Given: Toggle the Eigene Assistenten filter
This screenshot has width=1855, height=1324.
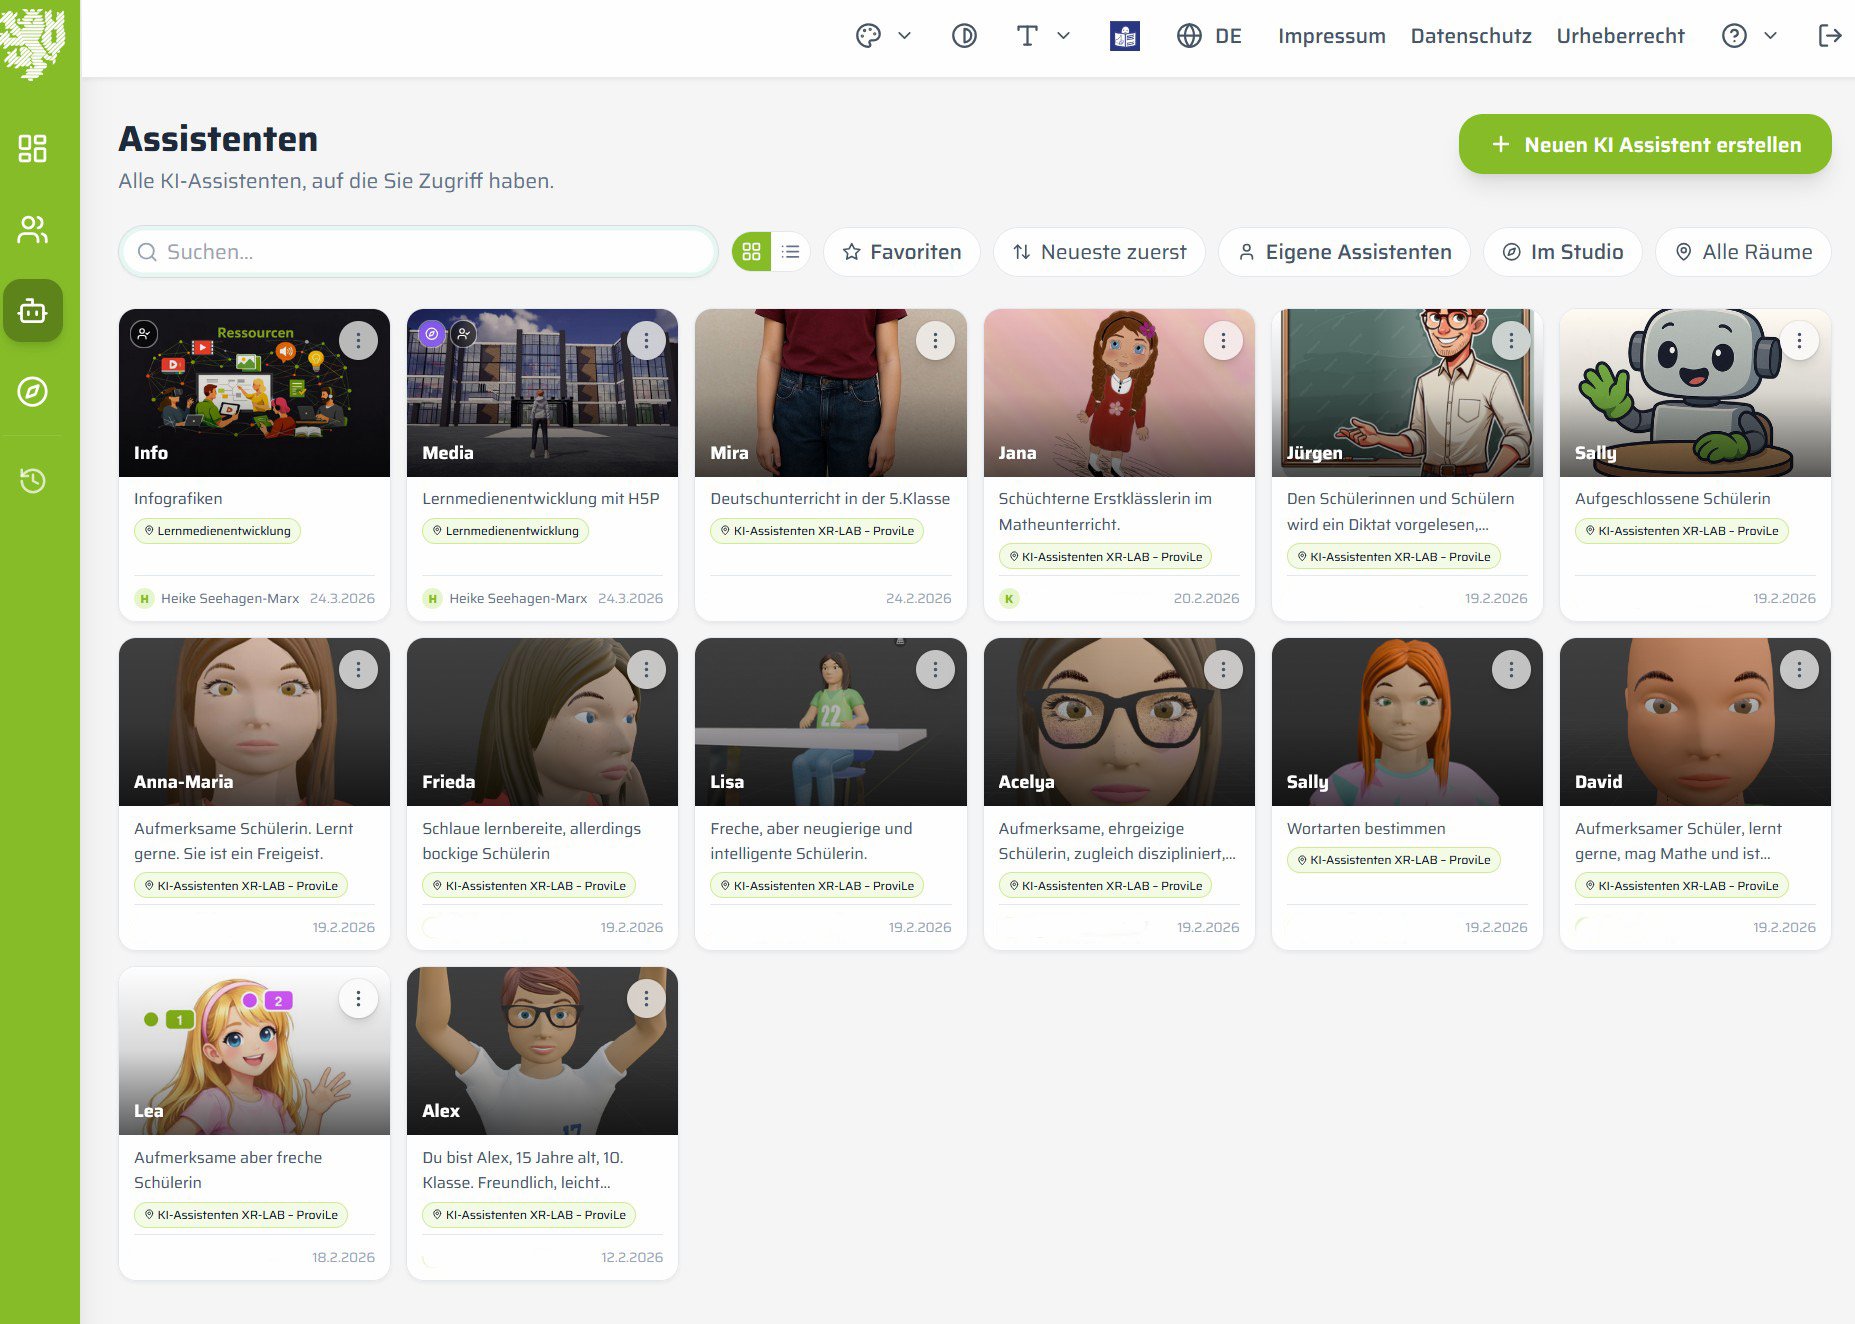Looking at the screenshot, I should 1344,252.
